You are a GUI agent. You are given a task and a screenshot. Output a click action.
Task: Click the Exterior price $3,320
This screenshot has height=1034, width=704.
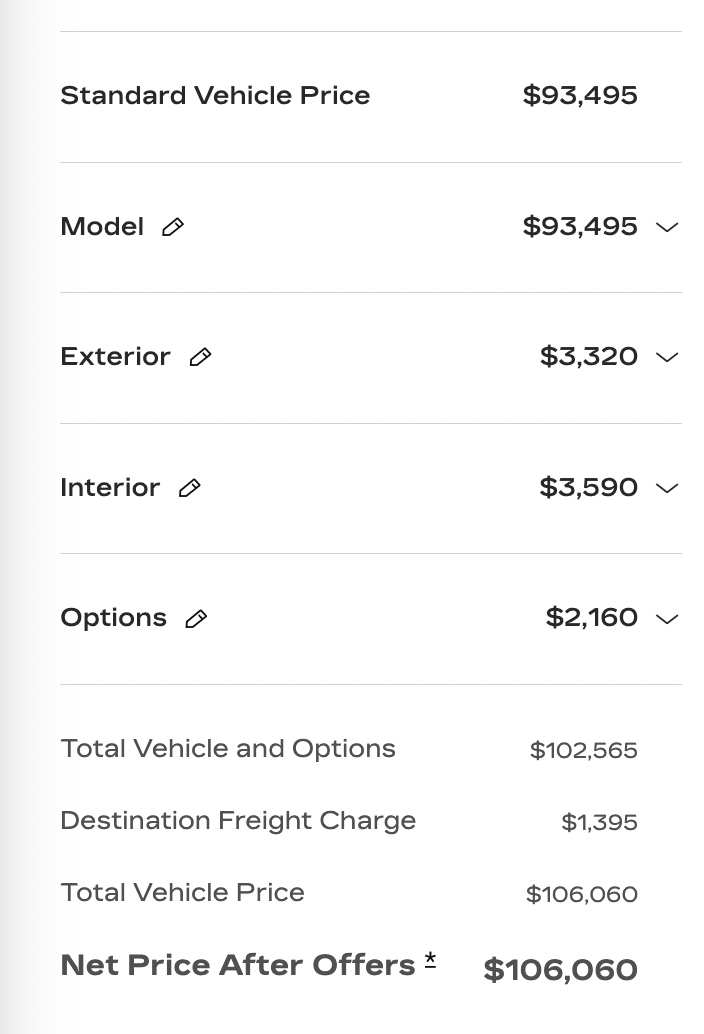click(589, 356)
